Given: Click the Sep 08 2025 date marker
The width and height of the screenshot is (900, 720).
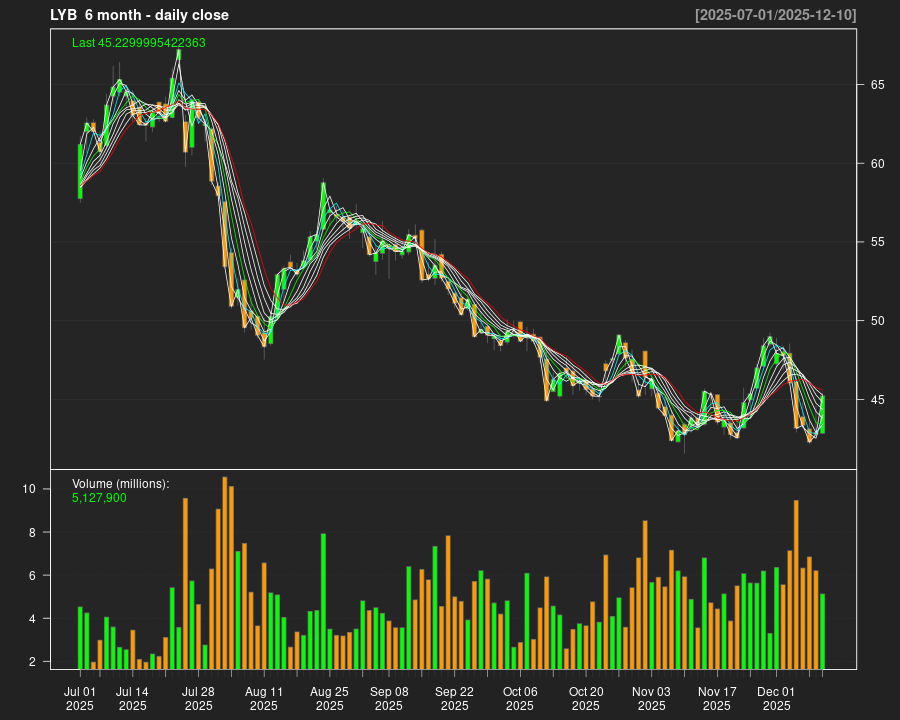Looking at the screenshot, I should point(389,698).
